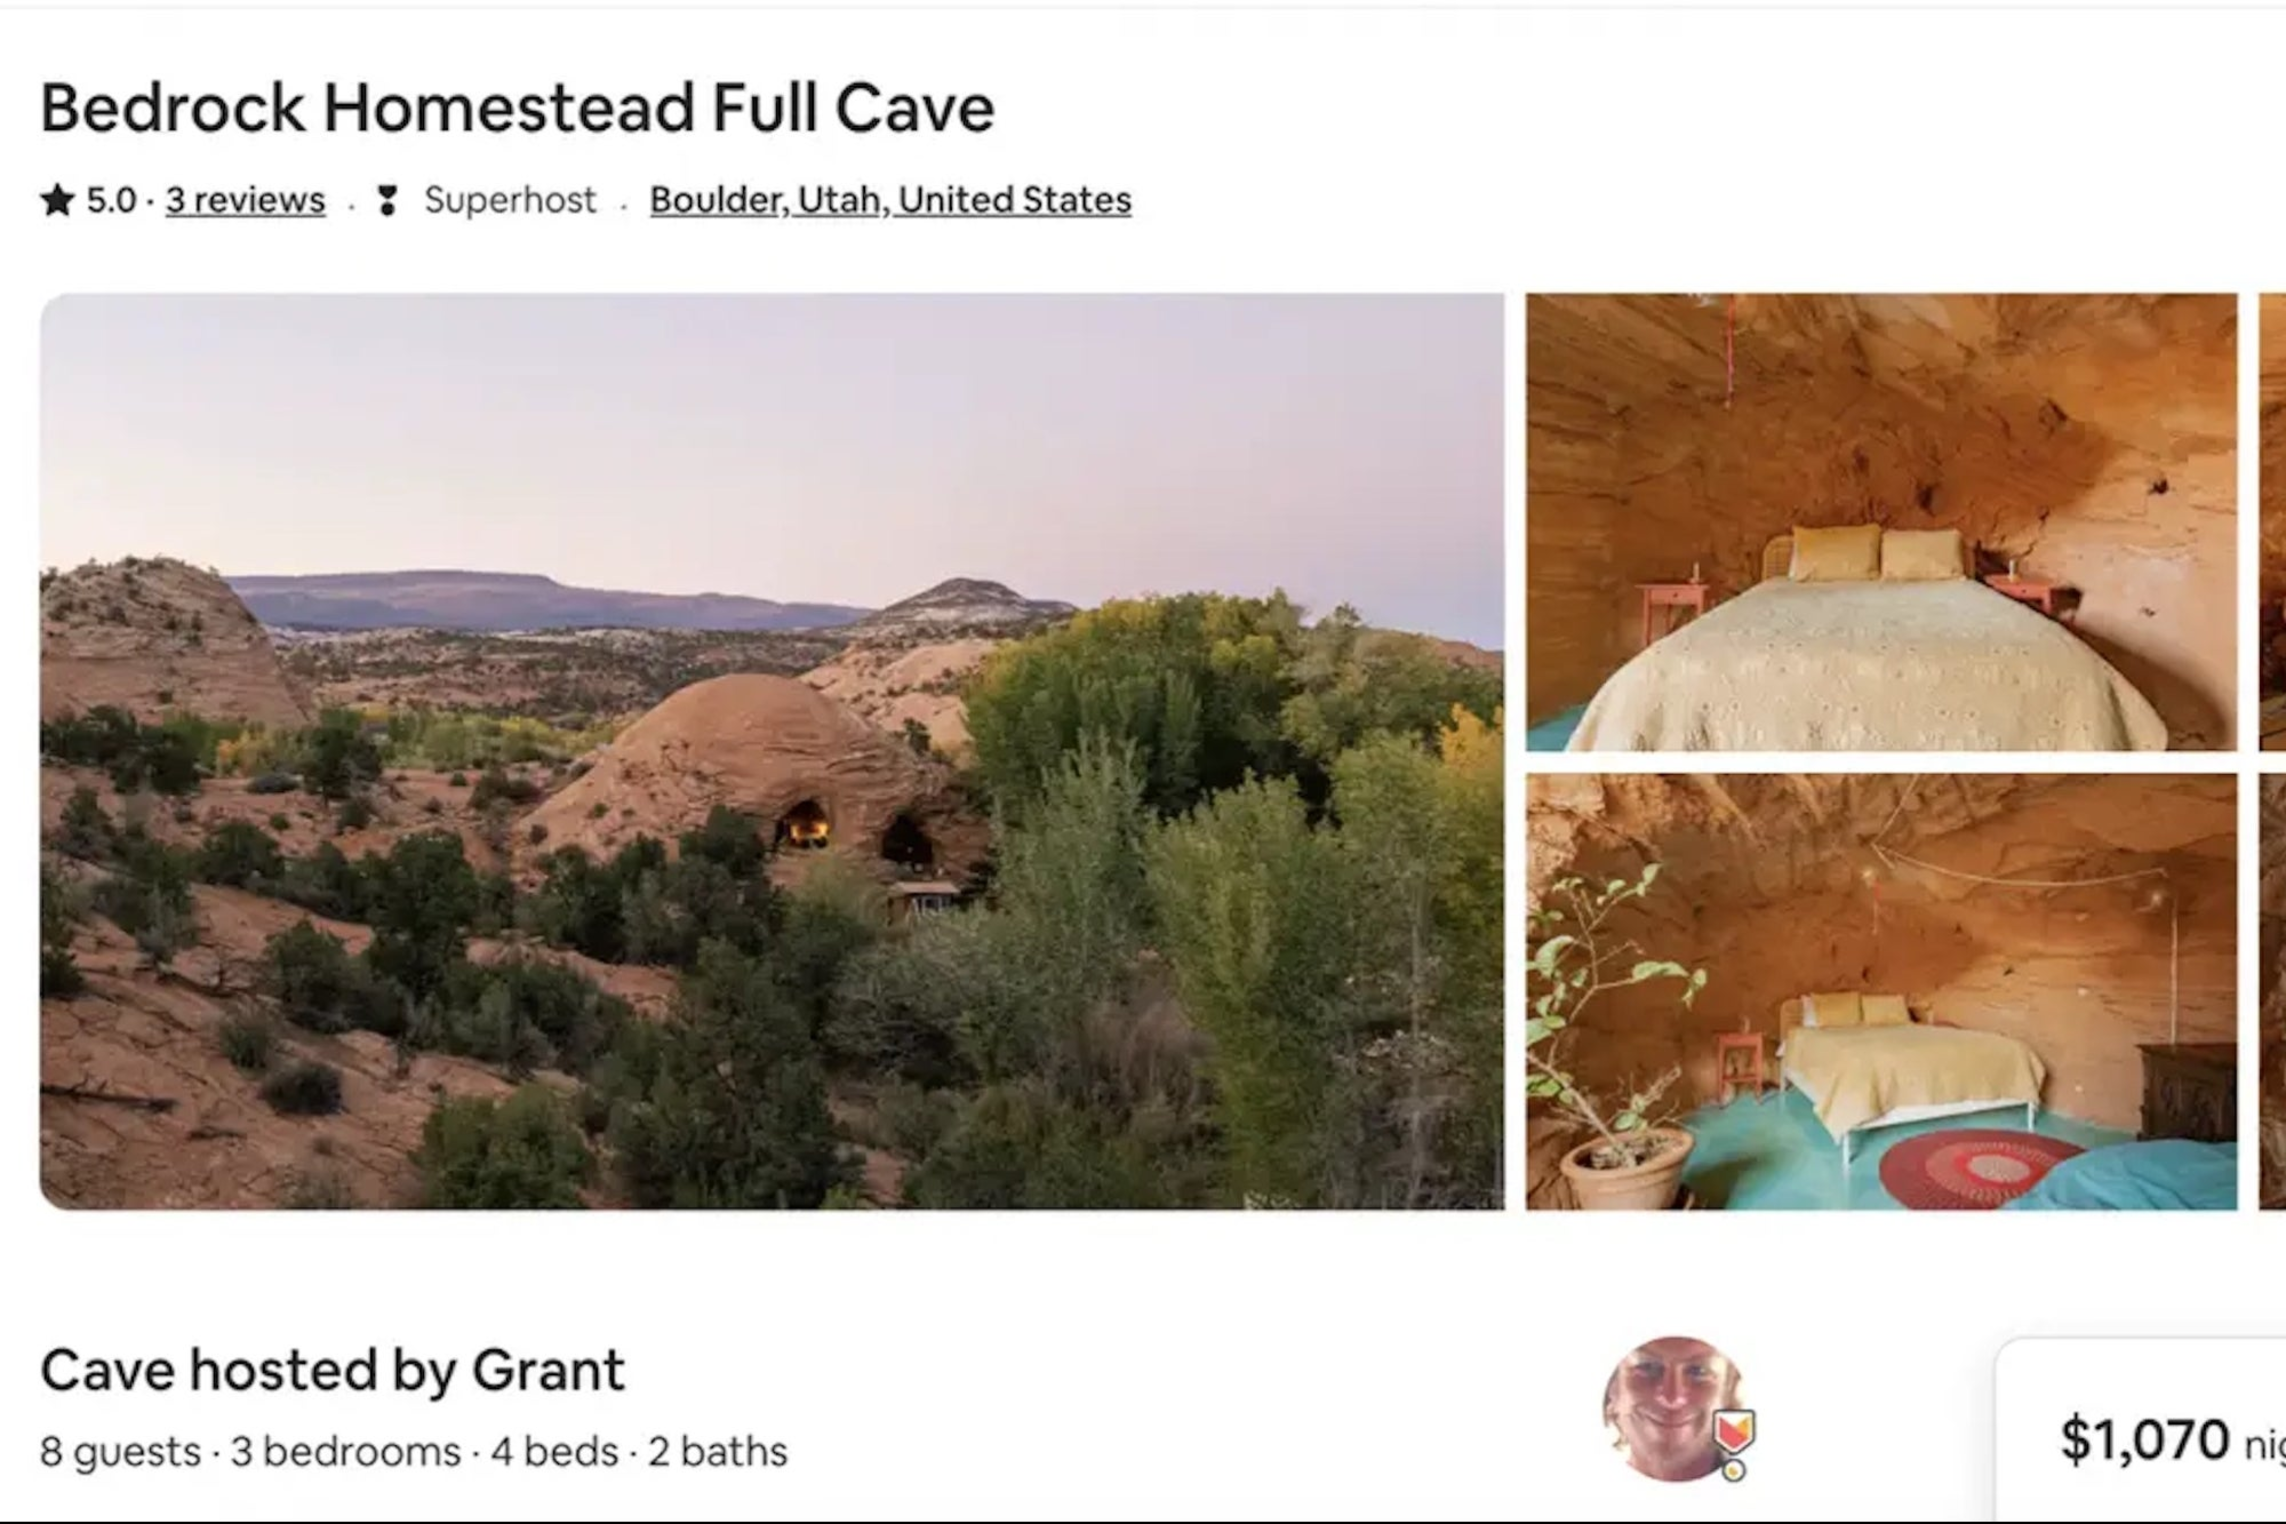Click the 2 baths detail
This screenshot has height=1524, width=2286.
click(x=717, y=1451)
